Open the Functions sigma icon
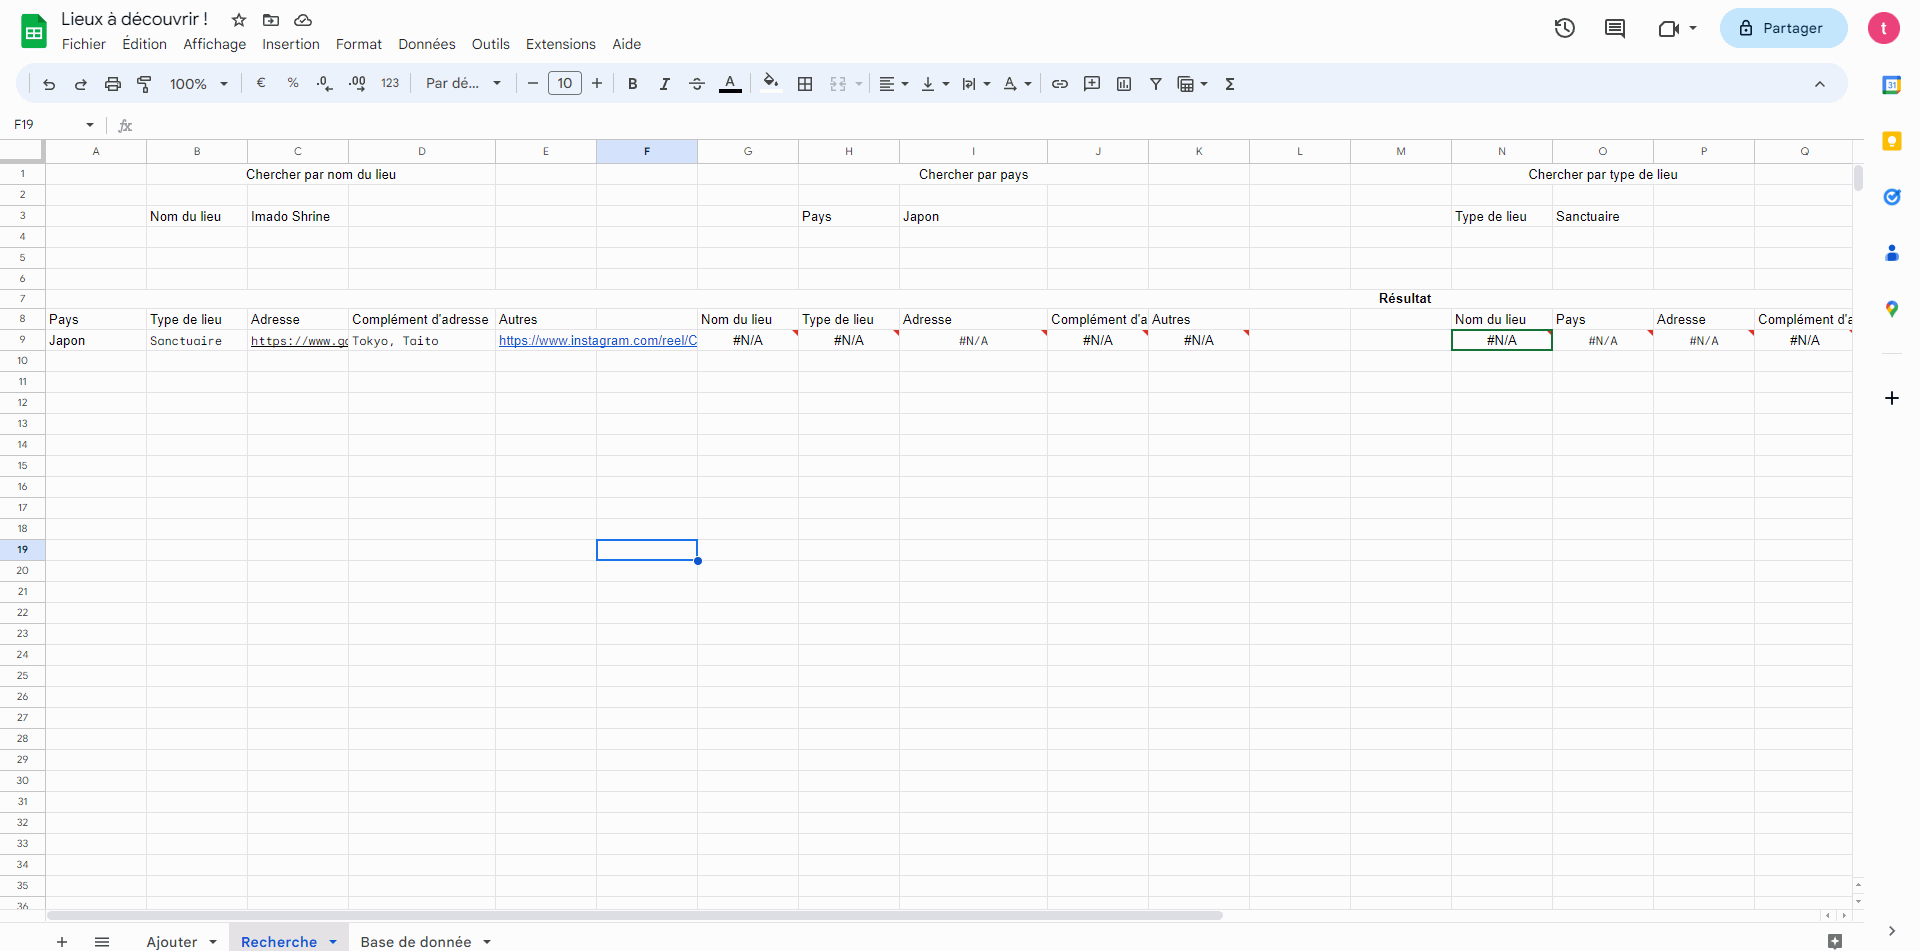 click(x=1230, y=84)
